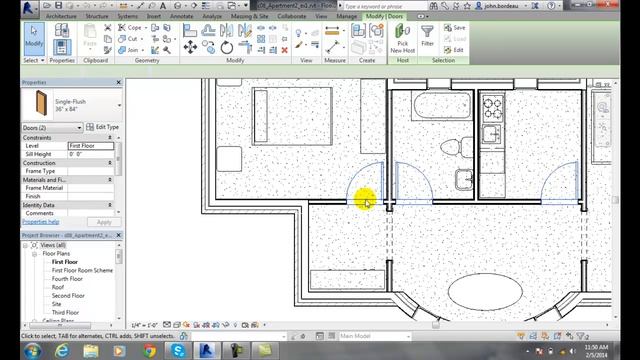This screenshot has width=640, height=360.
Task: Click the Match Type Properties icon
Action: point(108,50)
